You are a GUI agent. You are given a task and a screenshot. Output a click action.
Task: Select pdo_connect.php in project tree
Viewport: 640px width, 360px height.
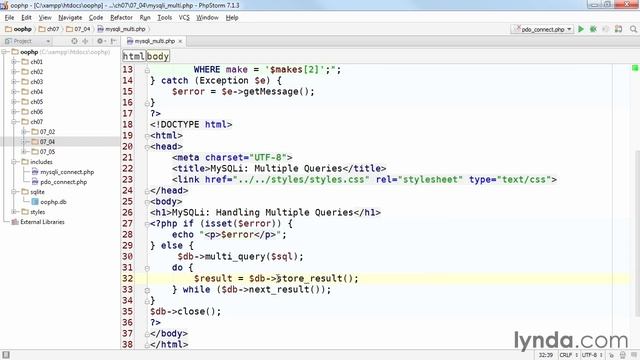[60, 182]
